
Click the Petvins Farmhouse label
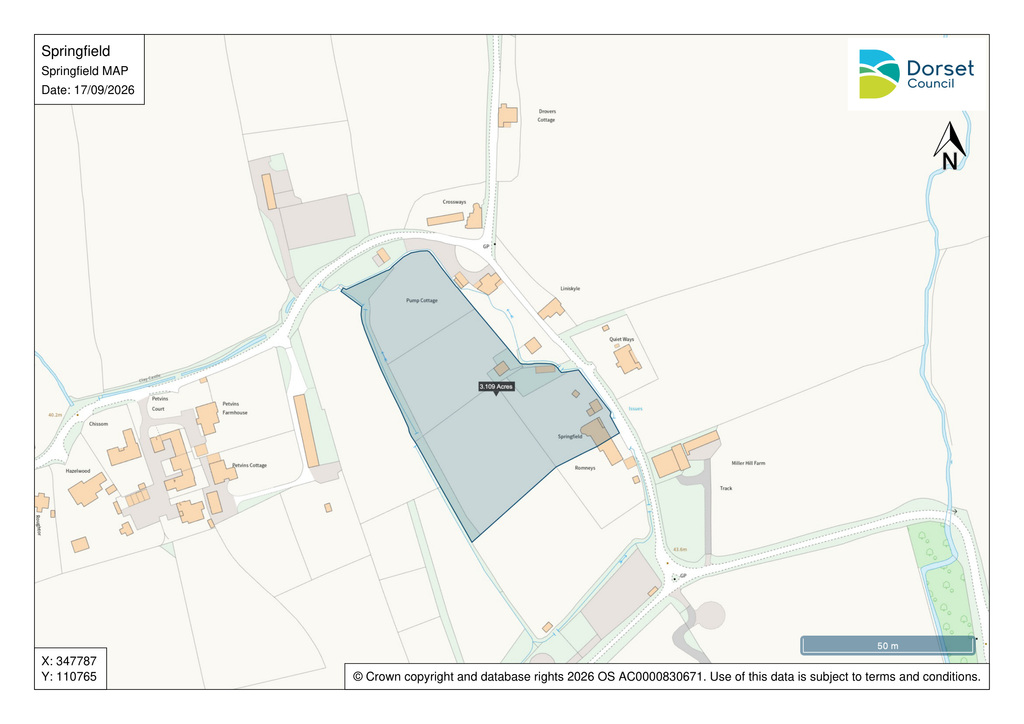234,408
